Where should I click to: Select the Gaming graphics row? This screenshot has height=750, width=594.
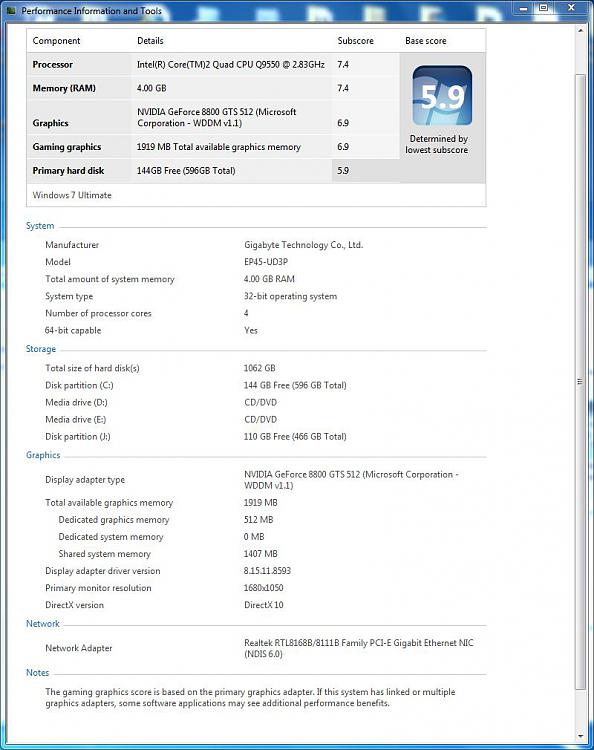coord(213,147)
